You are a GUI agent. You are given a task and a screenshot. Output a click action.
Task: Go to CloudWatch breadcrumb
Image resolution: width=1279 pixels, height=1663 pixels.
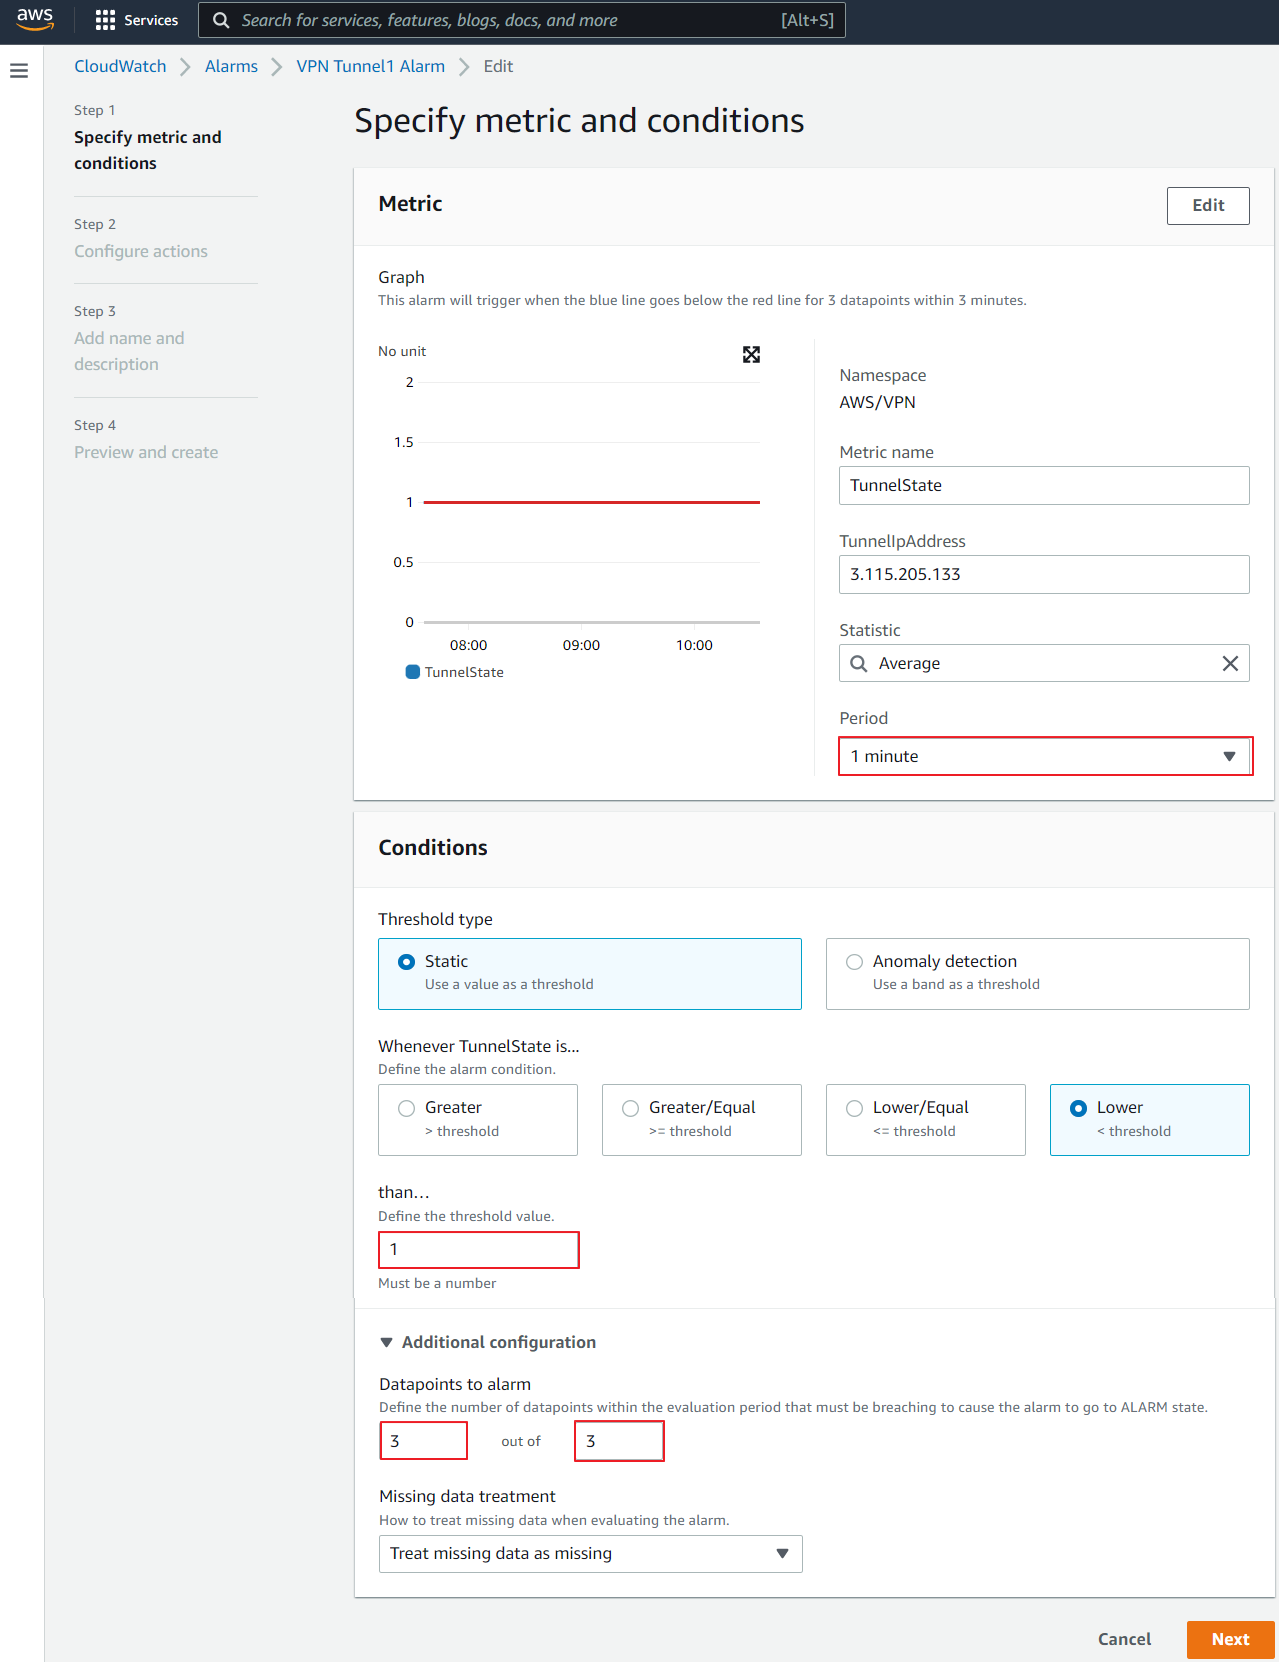pyautogui.click(x=120, y=67)
